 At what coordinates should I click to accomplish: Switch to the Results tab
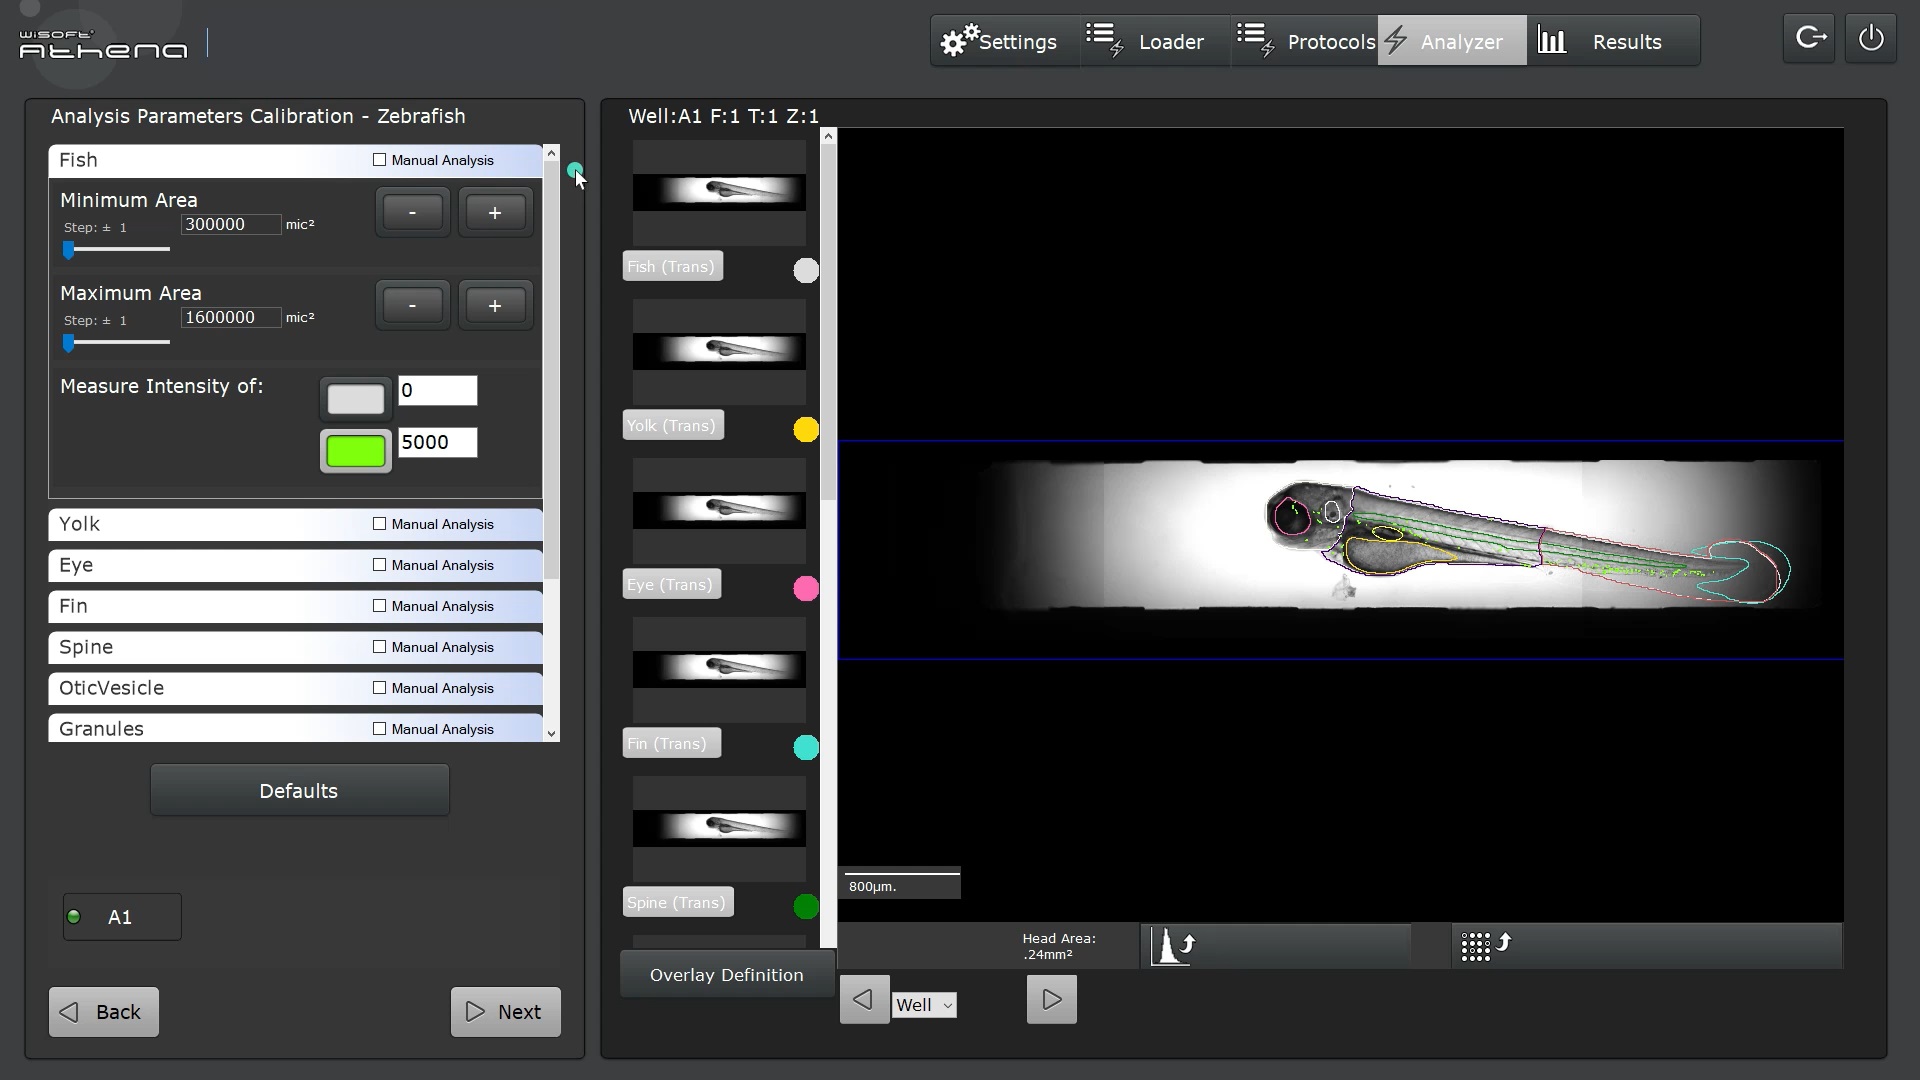coord(1610,42)
